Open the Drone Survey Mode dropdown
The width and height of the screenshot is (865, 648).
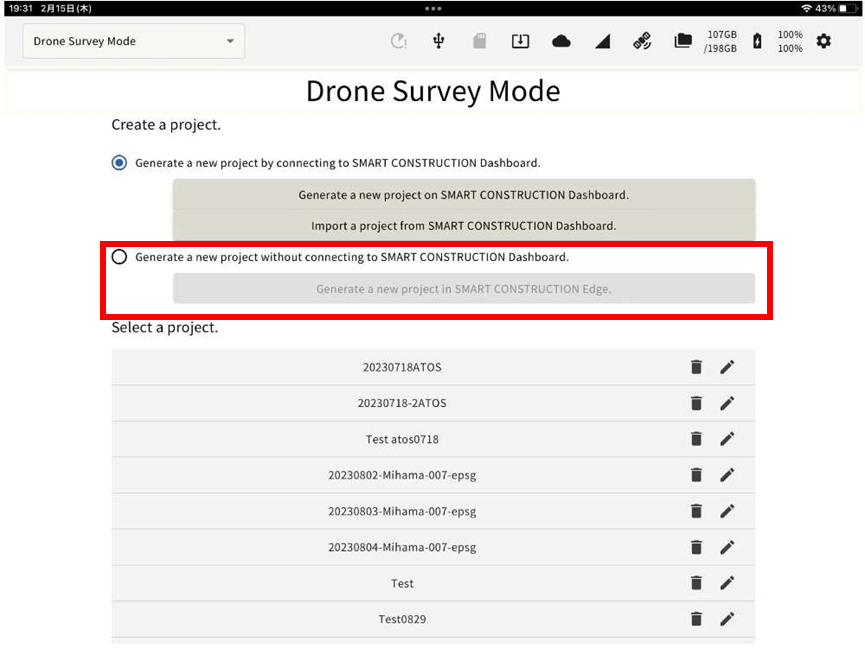[134, 41]
